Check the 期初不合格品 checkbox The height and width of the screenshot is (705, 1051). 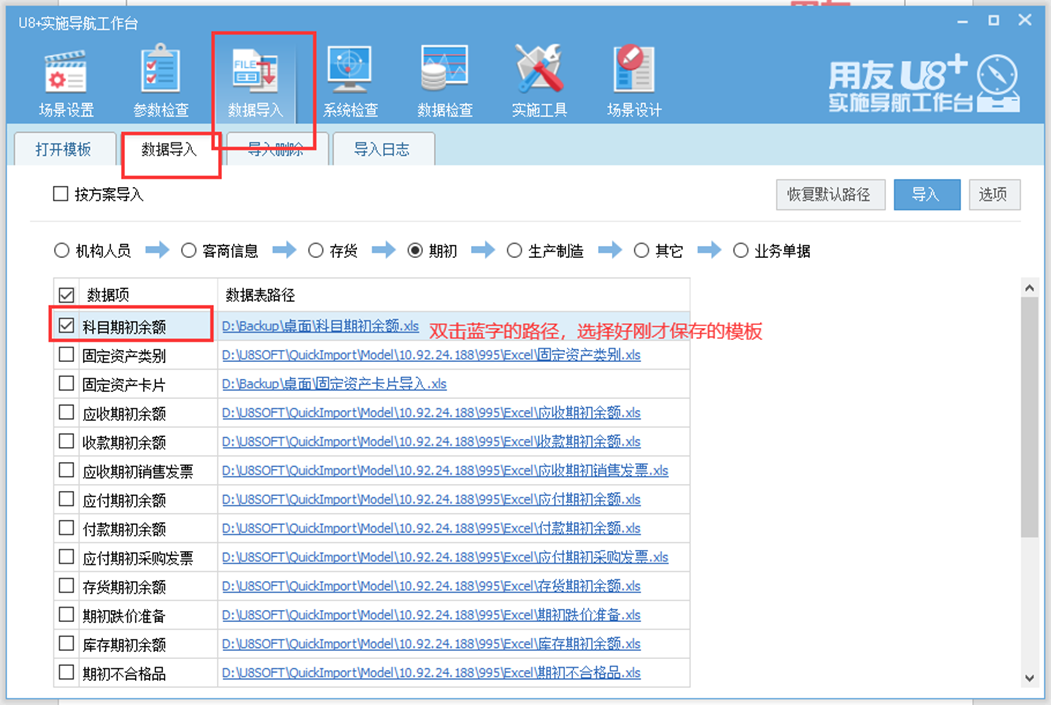coord(66,672)
